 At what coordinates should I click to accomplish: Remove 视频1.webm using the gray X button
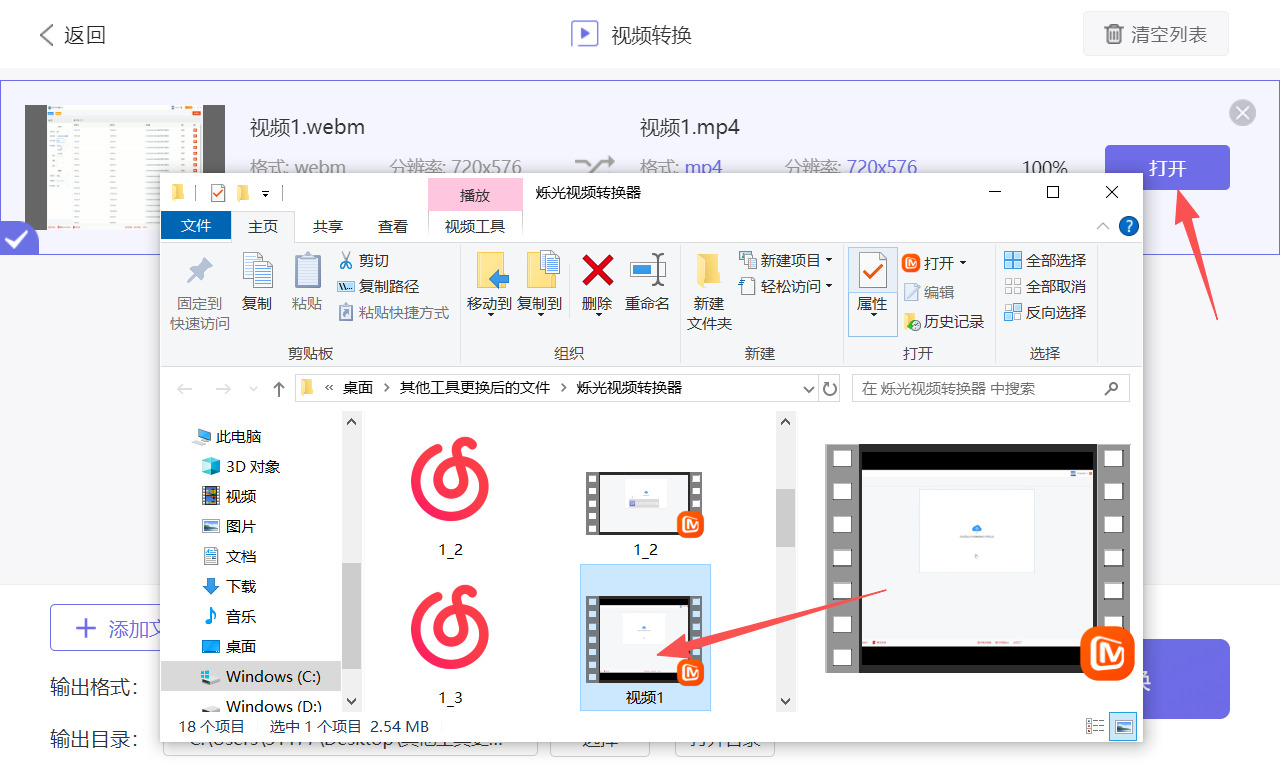[x=1243, y=112]
